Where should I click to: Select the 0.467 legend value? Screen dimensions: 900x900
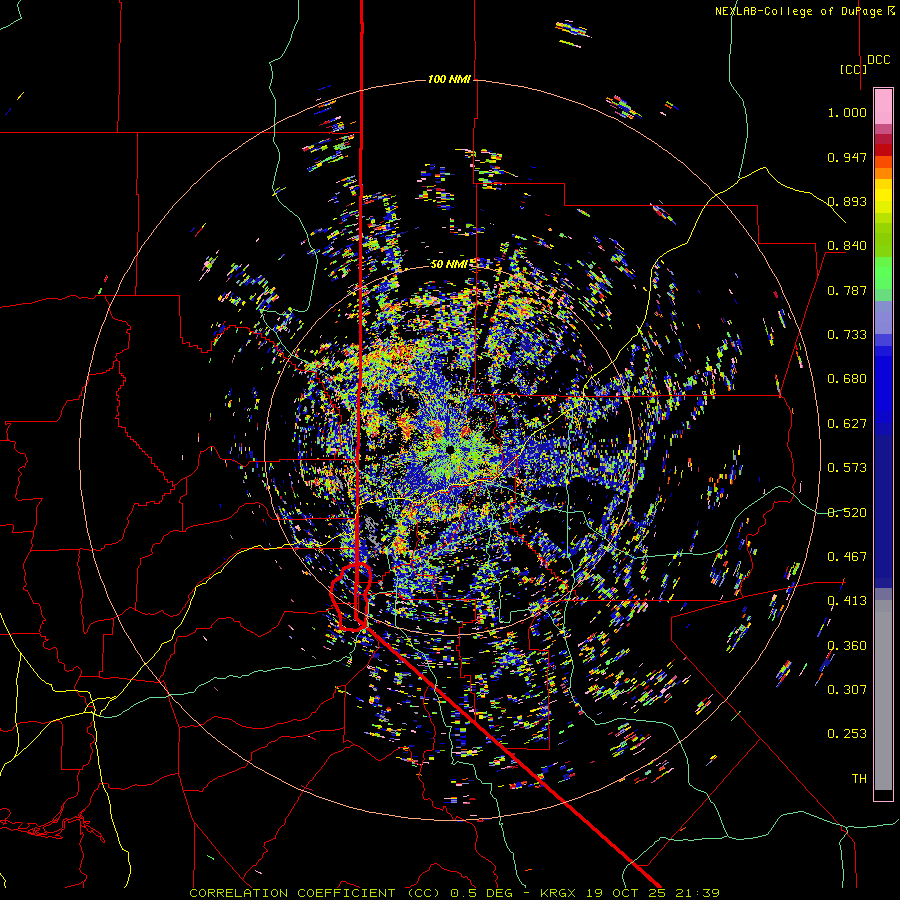click(847, 557)
